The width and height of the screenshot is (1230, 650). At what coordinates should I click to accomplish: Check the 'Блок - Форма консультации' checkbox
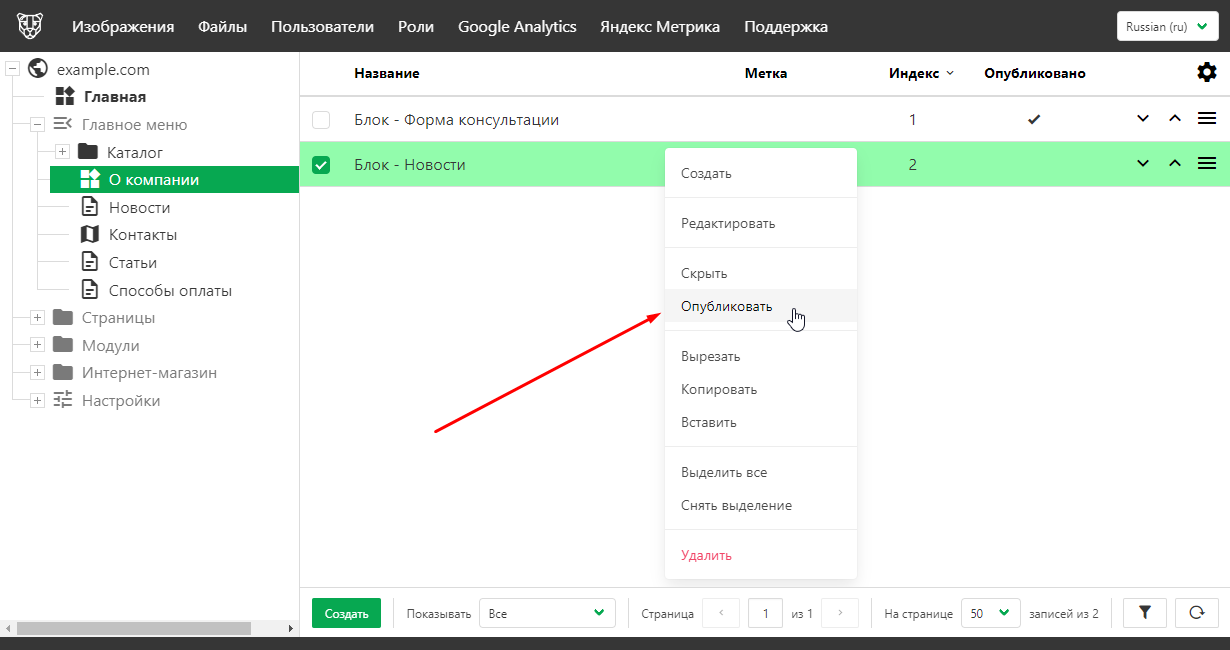pos(321,120)
